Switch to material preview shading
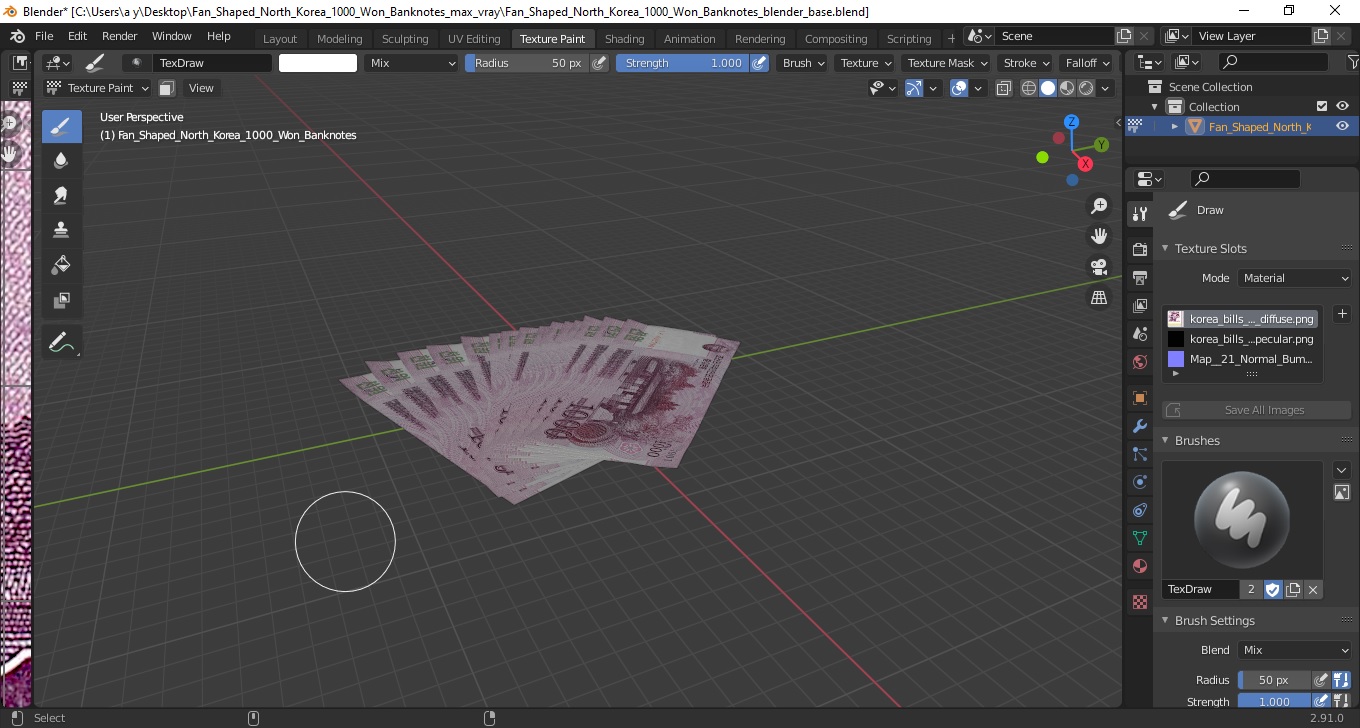This screenshot has width=1360, height=728. coord(1066,88)
